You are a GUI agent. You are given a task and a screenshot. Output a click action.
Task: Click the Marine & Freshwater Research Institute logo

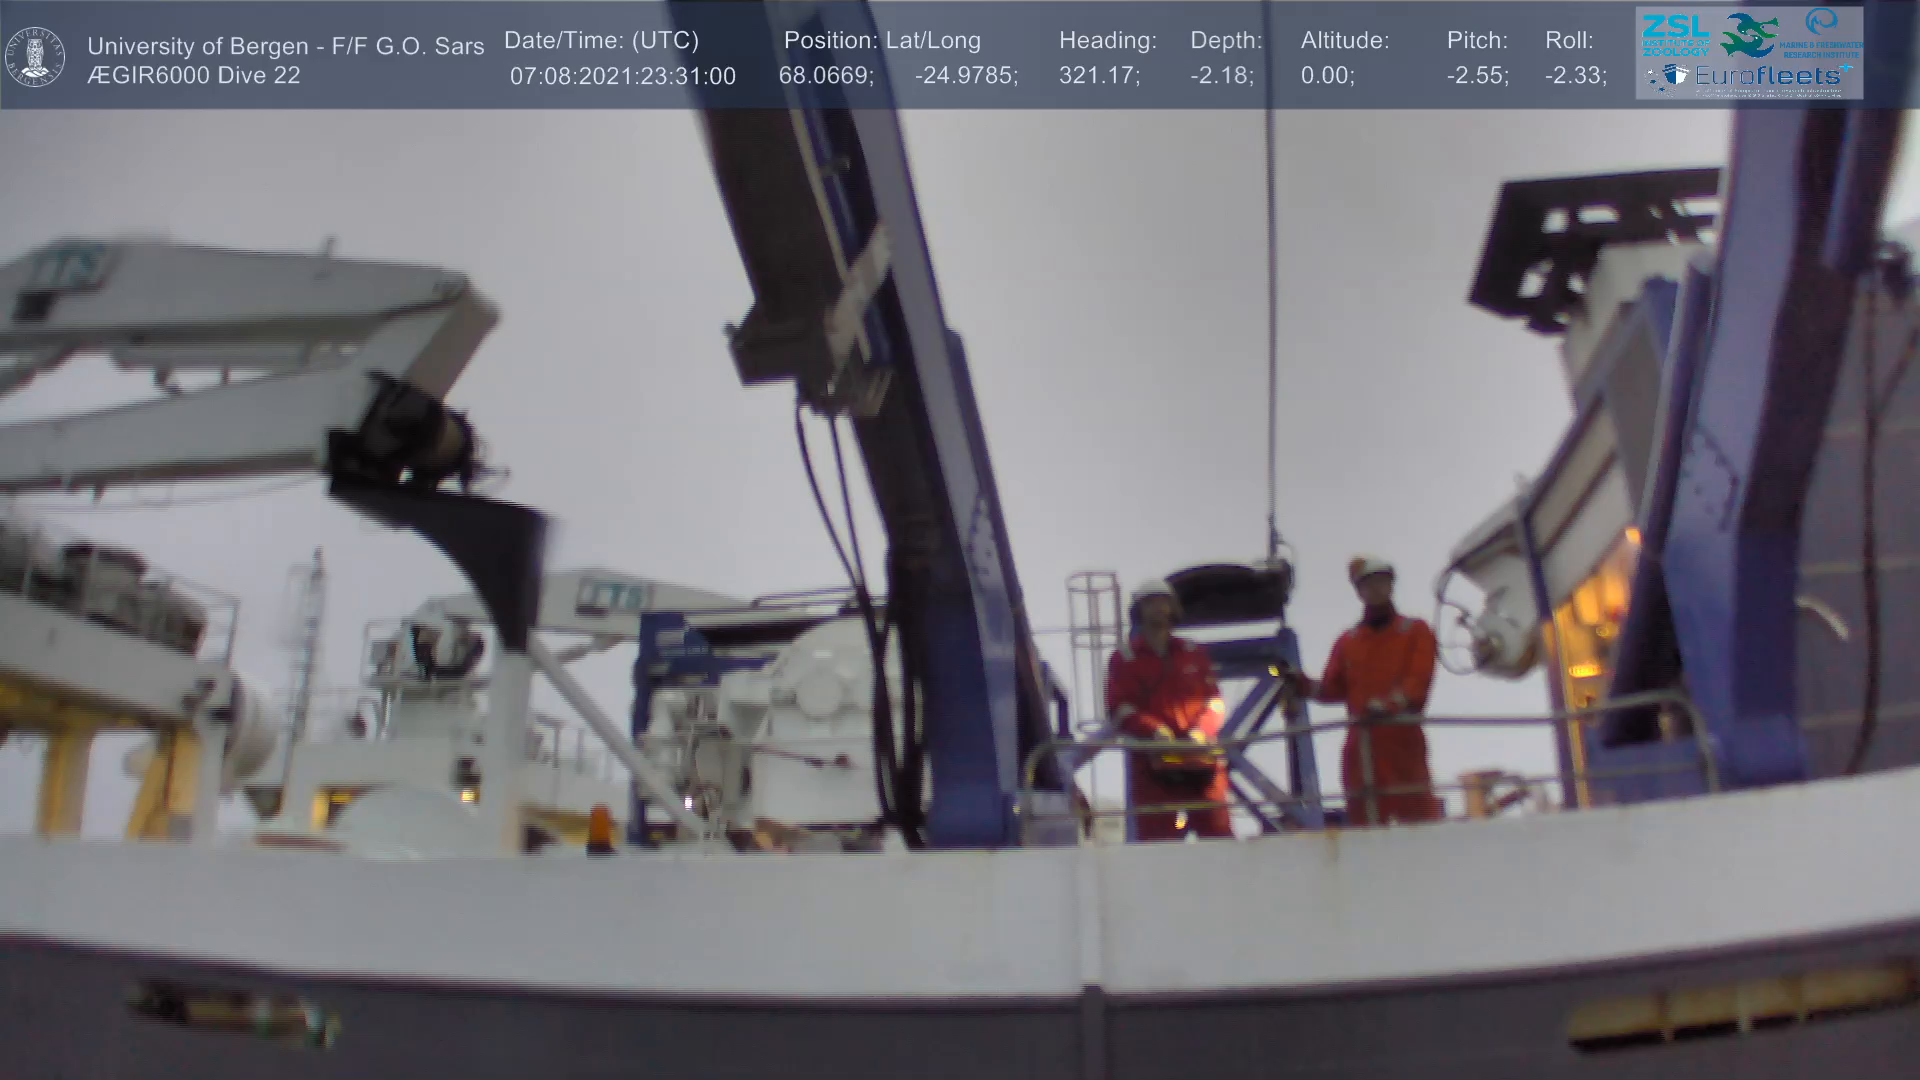[x=1823, y=33]
